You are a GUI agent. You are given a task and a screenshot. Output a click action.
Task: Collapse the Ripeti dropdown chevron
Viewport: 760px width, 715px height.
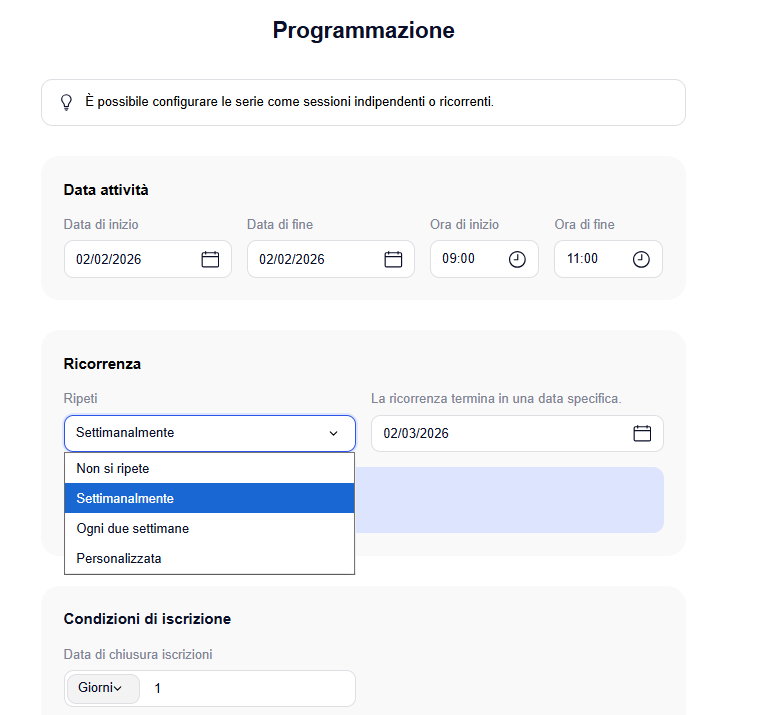pos(334,433)
